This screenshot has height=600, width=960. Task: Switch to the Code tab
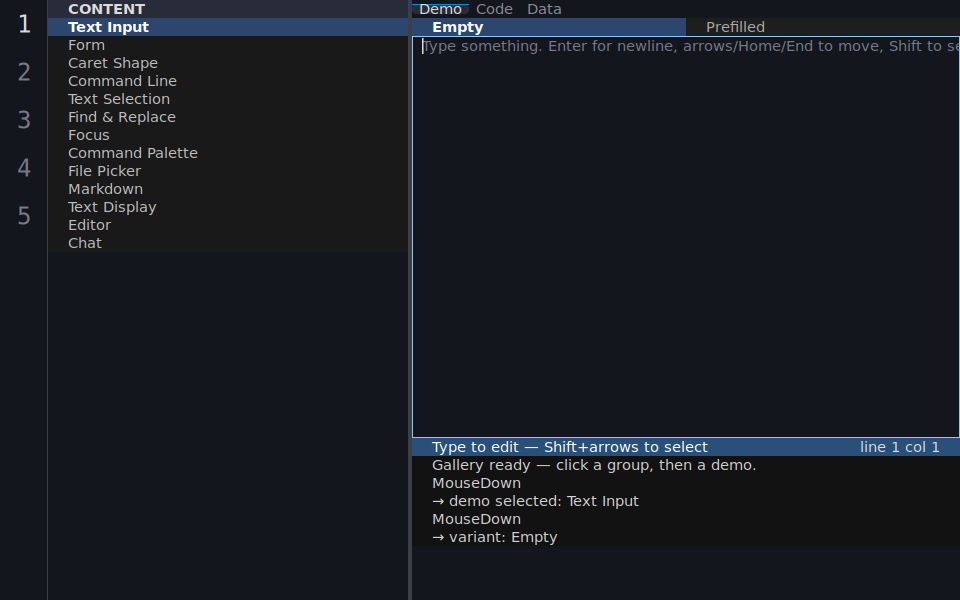click(494, 9)
